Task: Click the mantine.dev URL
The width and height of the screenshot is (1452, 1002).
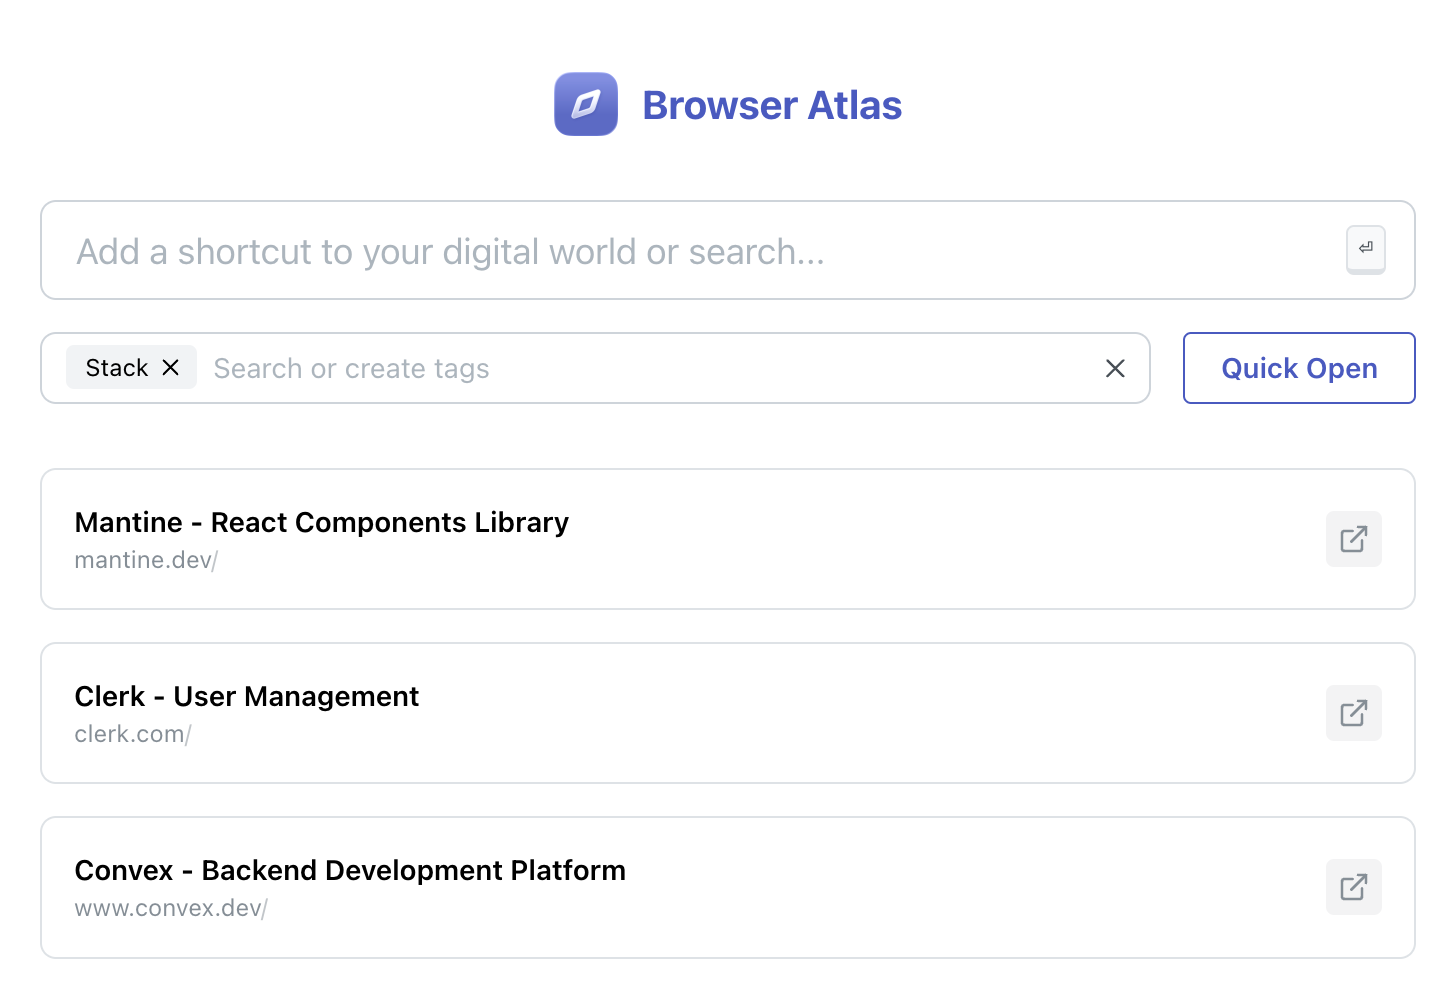Action: (145, 560)
